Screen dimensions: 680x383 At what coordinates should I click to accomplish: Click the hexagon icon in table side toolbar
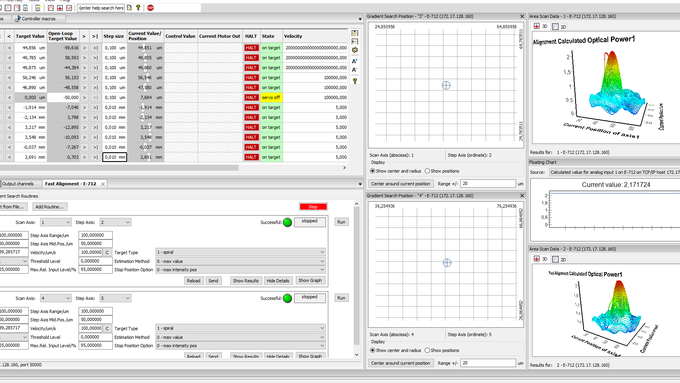click(x=355, y=50)
